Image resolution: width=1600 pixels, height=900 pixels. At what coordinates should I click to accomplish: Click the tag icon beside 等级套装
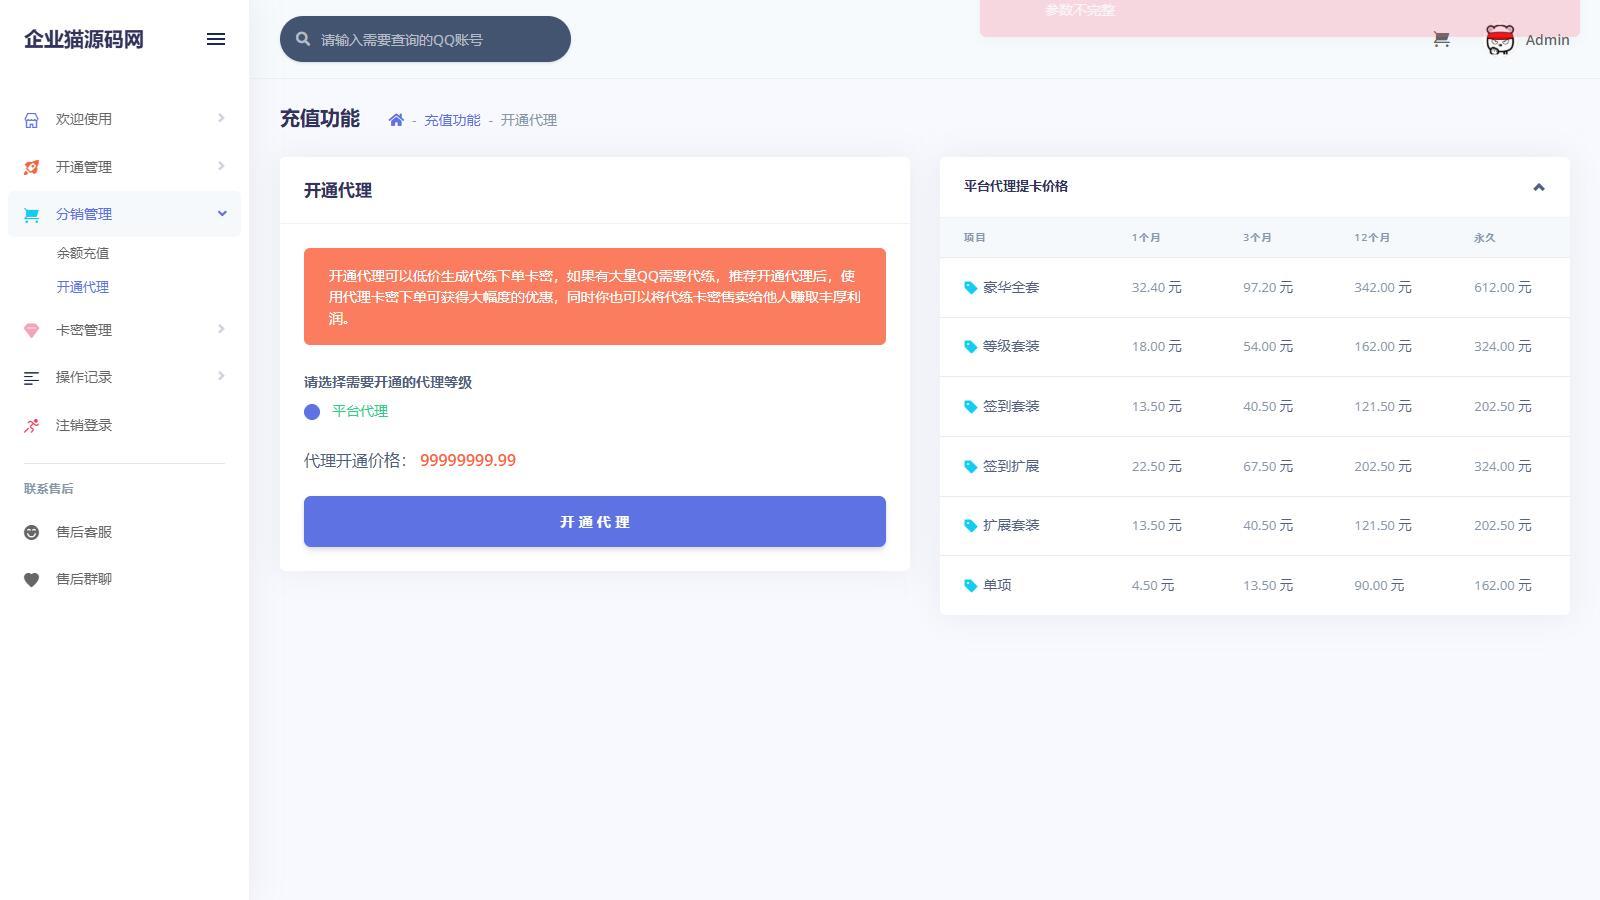970,347
